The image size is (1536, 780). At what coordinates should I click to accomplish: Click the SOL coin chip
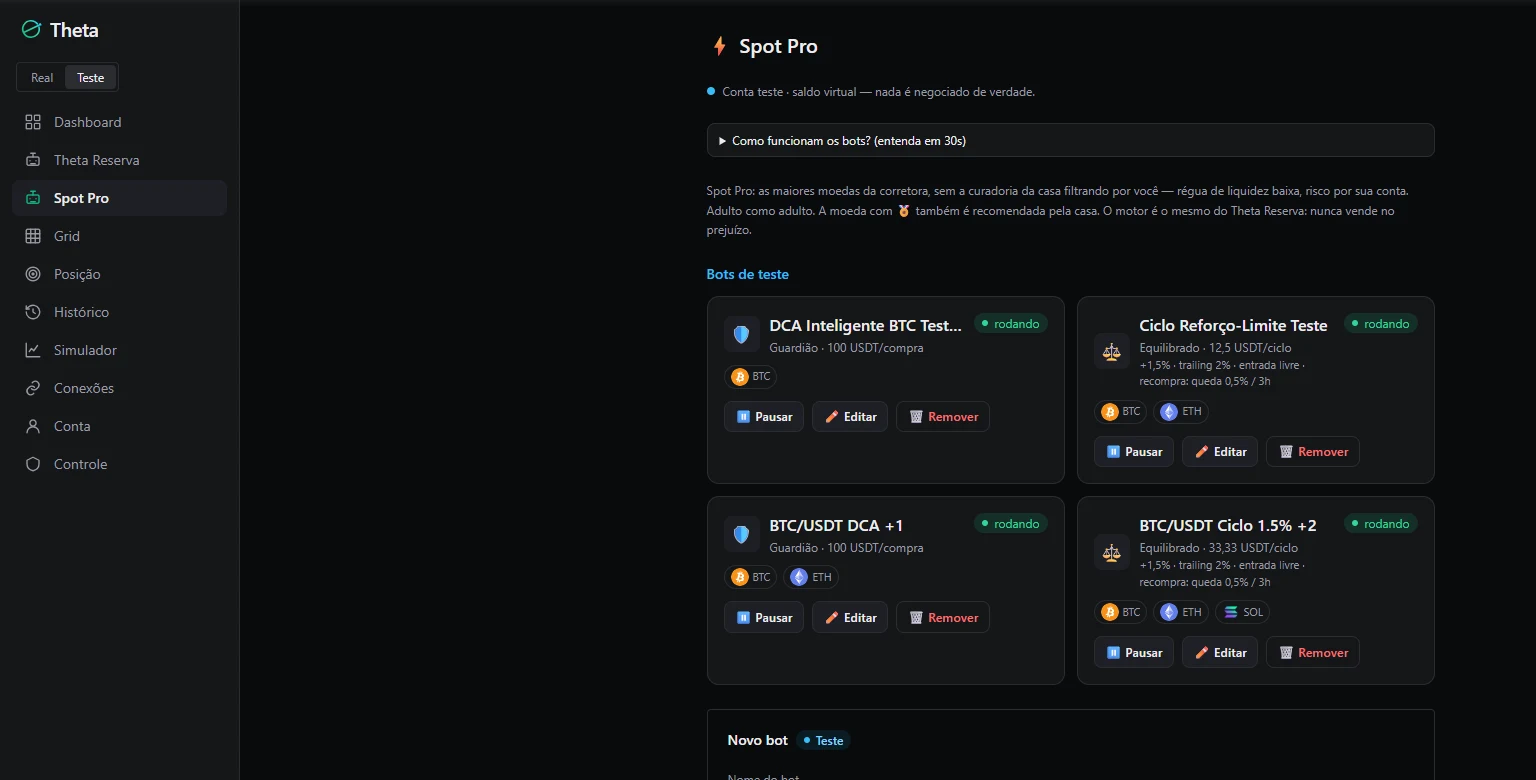pyautogui.click(x=1242, y=612)
